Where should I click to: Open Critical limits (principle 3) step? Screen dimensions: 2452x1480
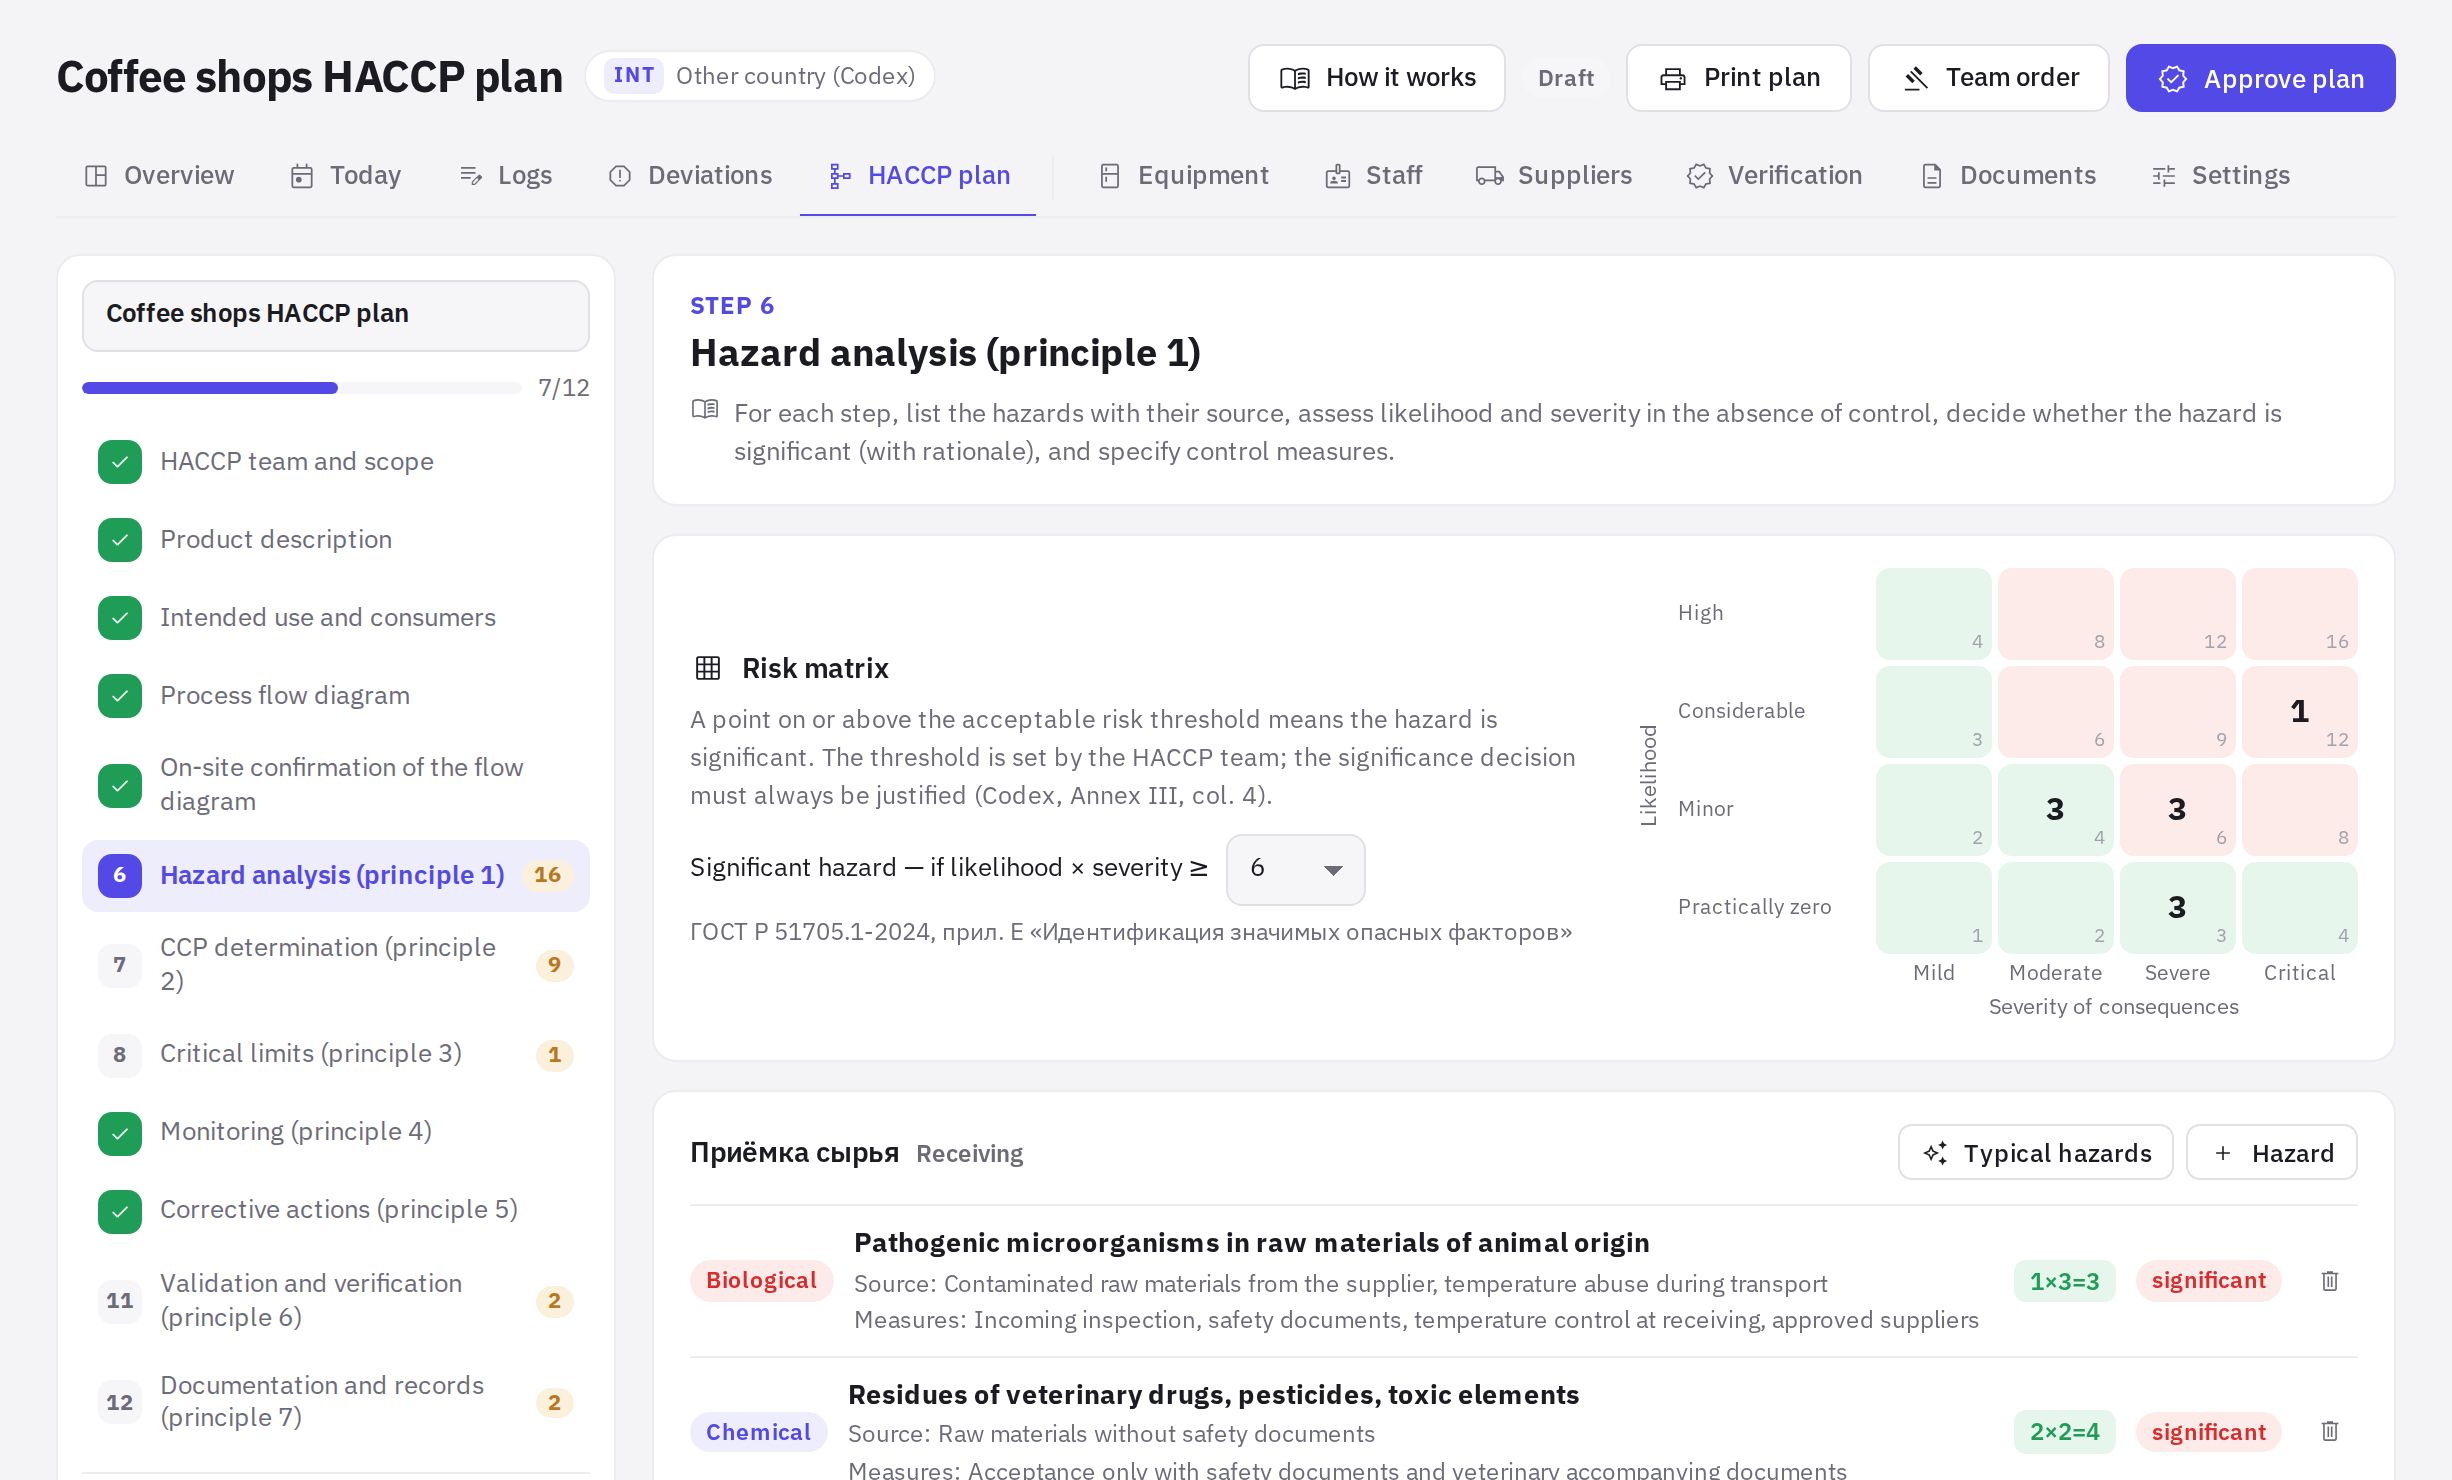336,1054
